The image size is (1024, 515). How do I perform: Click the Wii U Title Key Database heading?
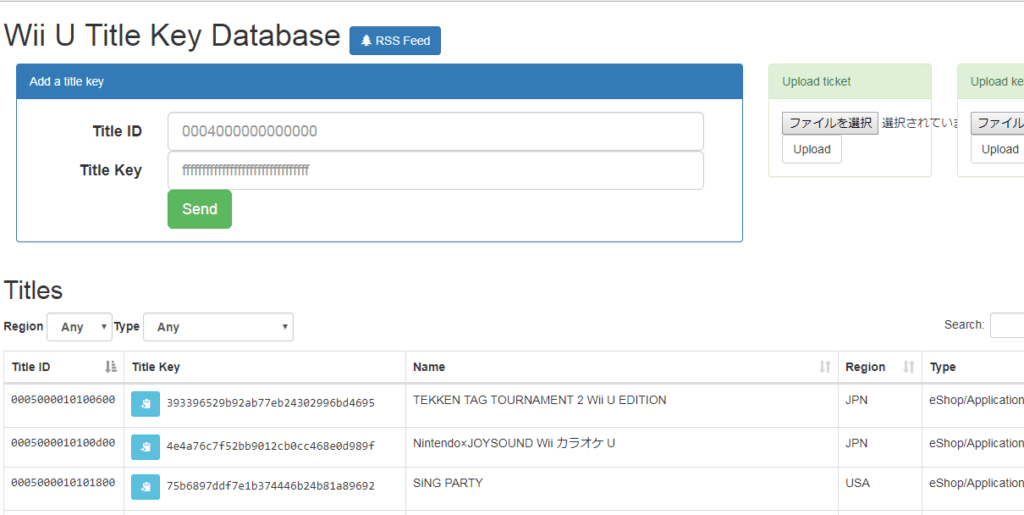(x=172, y=36)
